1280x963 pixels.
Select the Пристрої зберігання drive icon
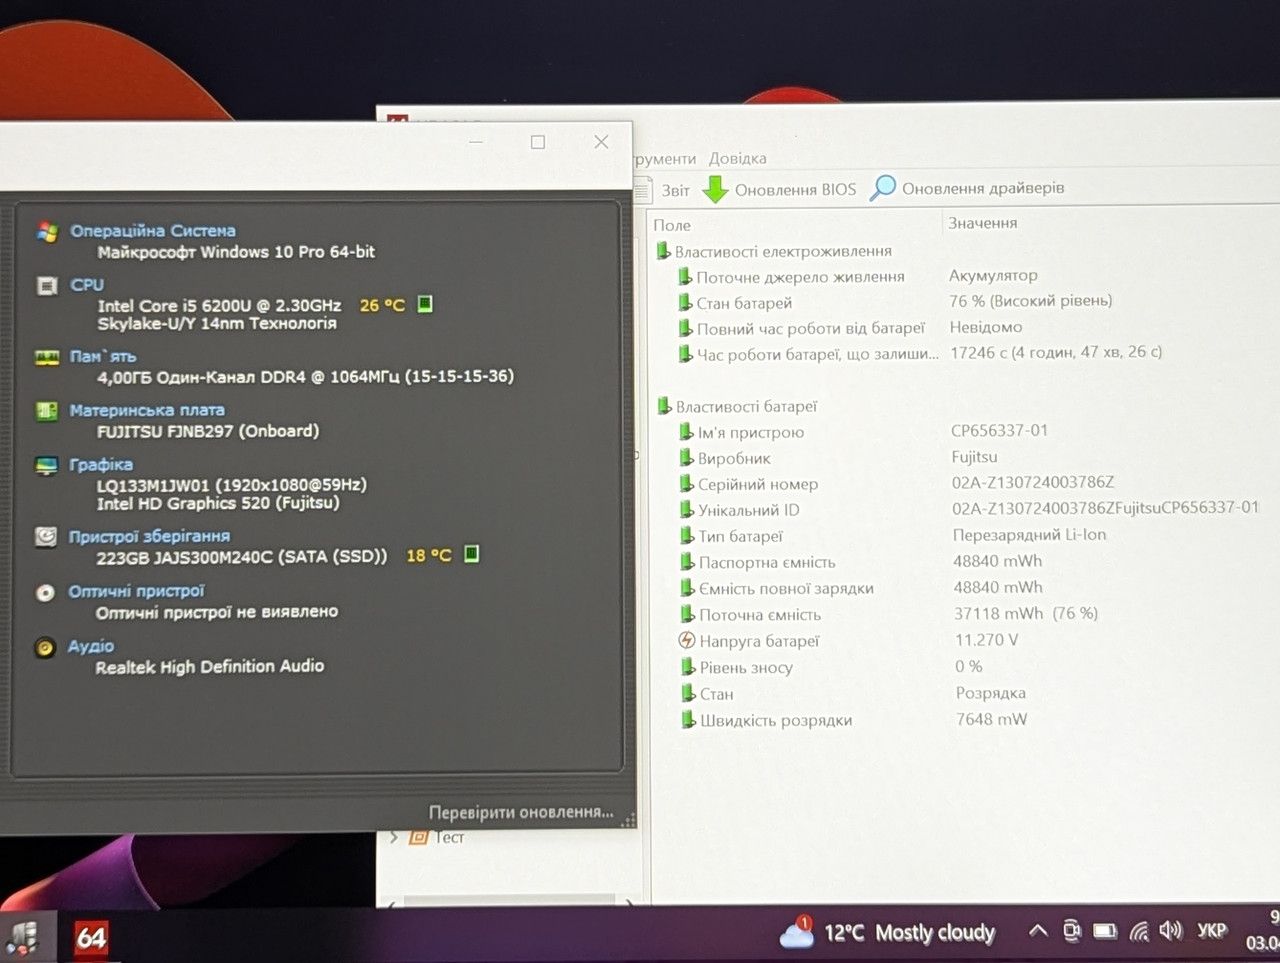click(x=46, y=537)
